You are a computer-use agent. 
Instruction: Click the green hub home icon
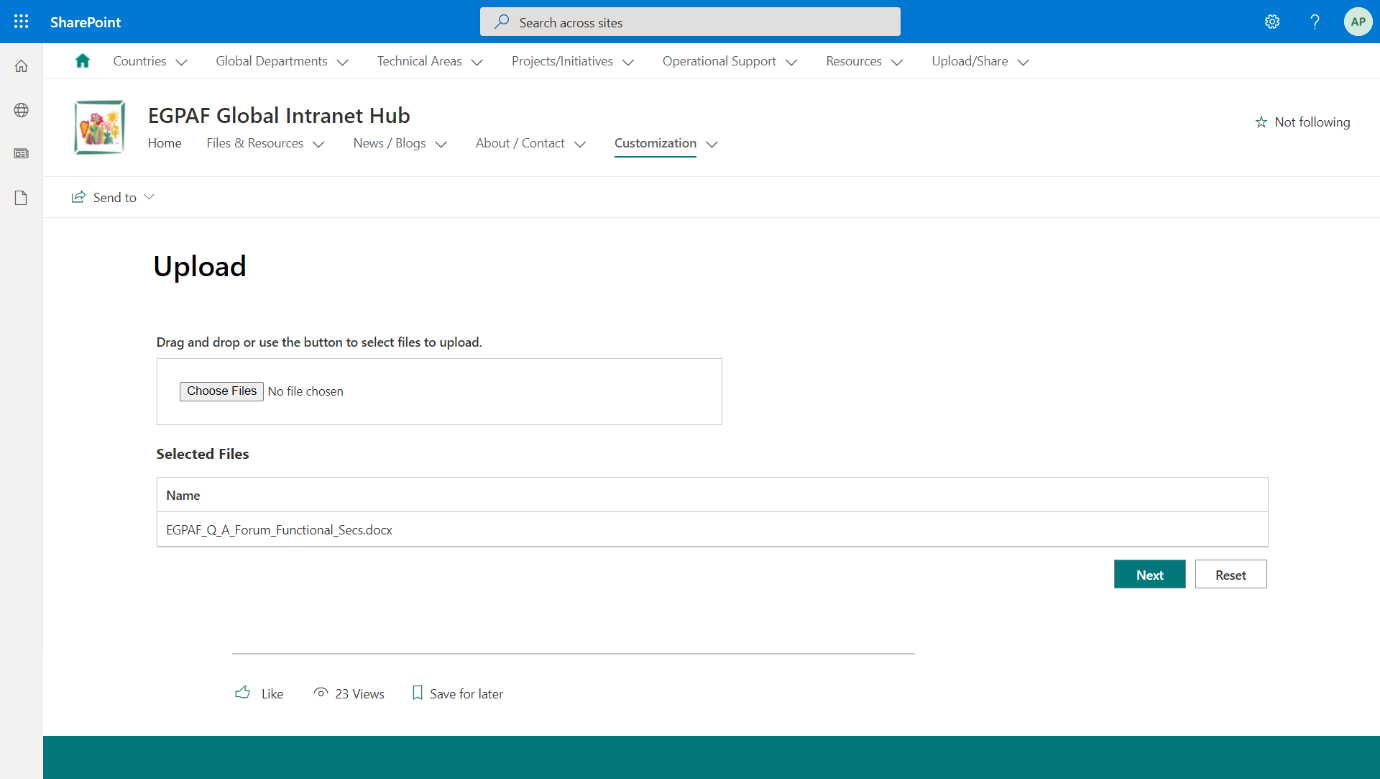(x=83, y=61)
